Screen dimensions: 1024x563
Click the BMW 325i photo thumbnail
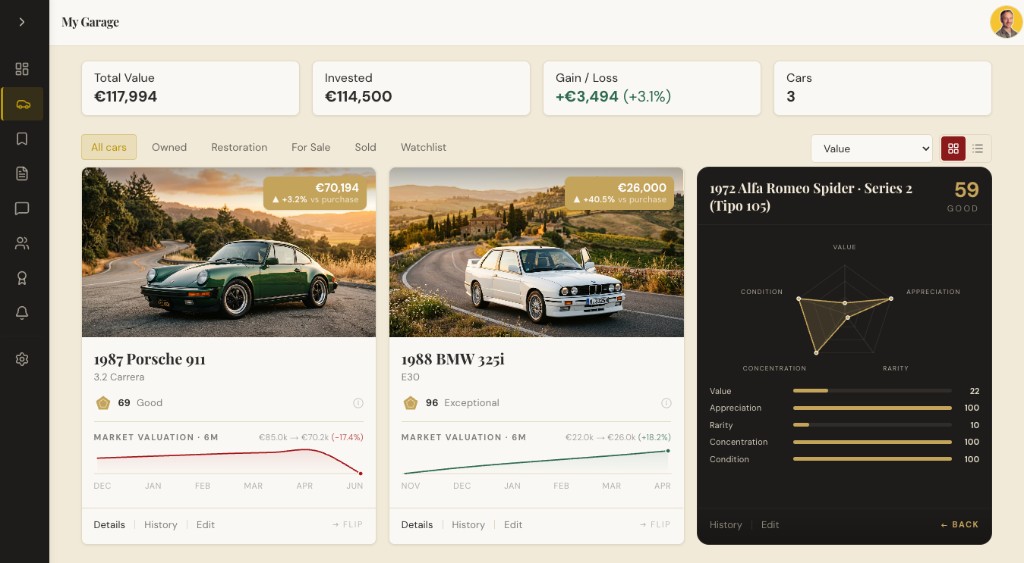(x=536, y=252)
